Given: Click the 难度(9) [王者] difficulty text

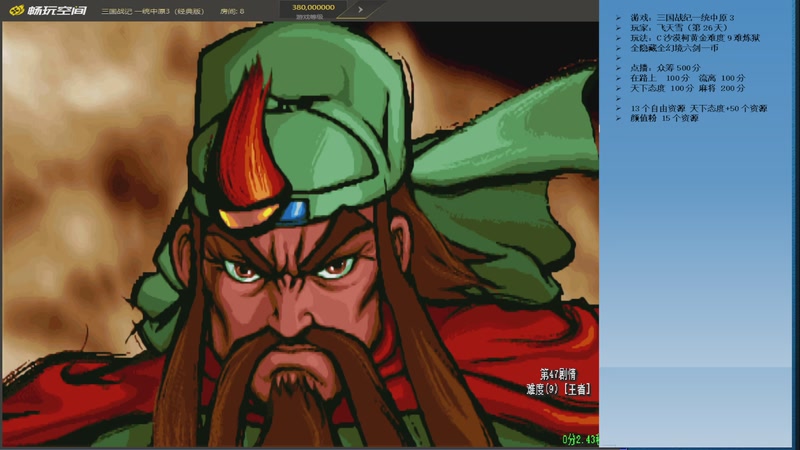Looking at the screenshot, I should (559, 389).
